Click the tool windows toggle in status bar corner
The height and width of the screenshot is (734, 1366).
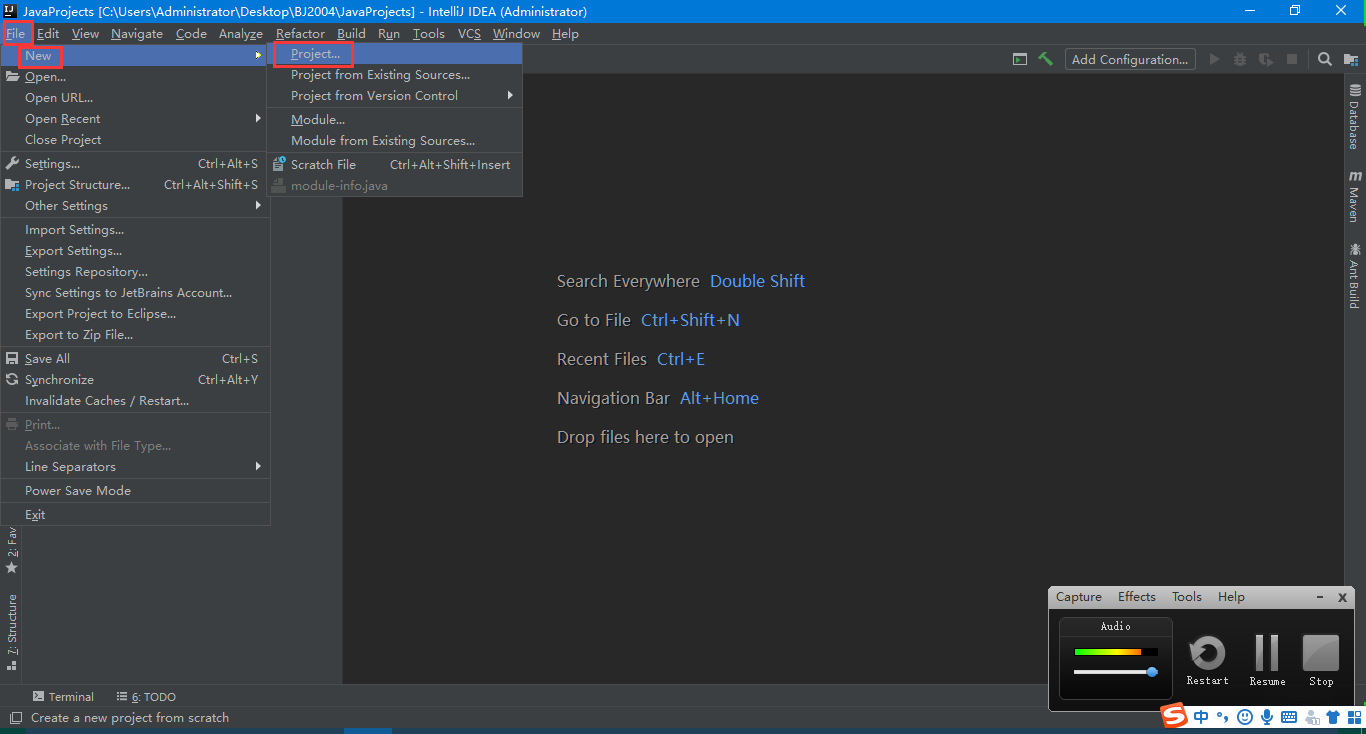(x=15, y=718)
